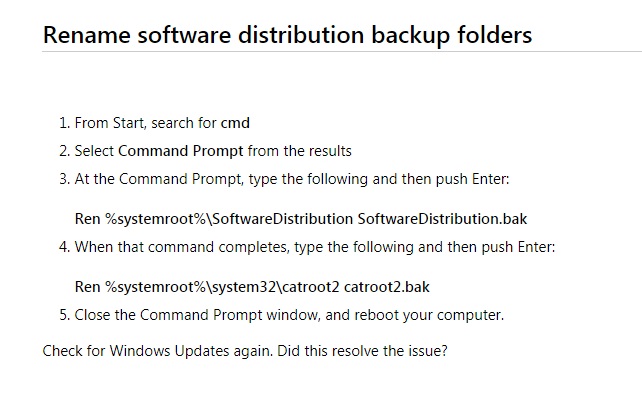Viewport: 642px width, 403px height.
Task: Click catroot2.bak in the second command
Action: (x=387, y=287)
